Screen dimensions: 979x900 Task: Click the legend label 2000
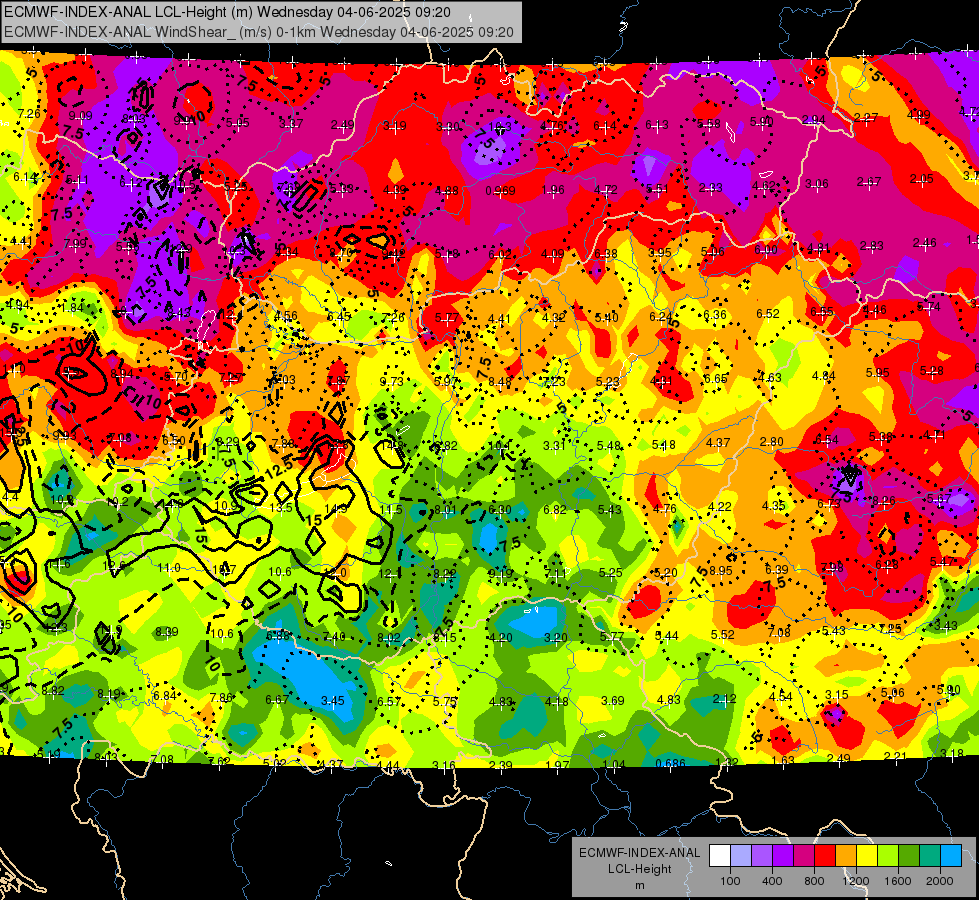pos(940,881)
